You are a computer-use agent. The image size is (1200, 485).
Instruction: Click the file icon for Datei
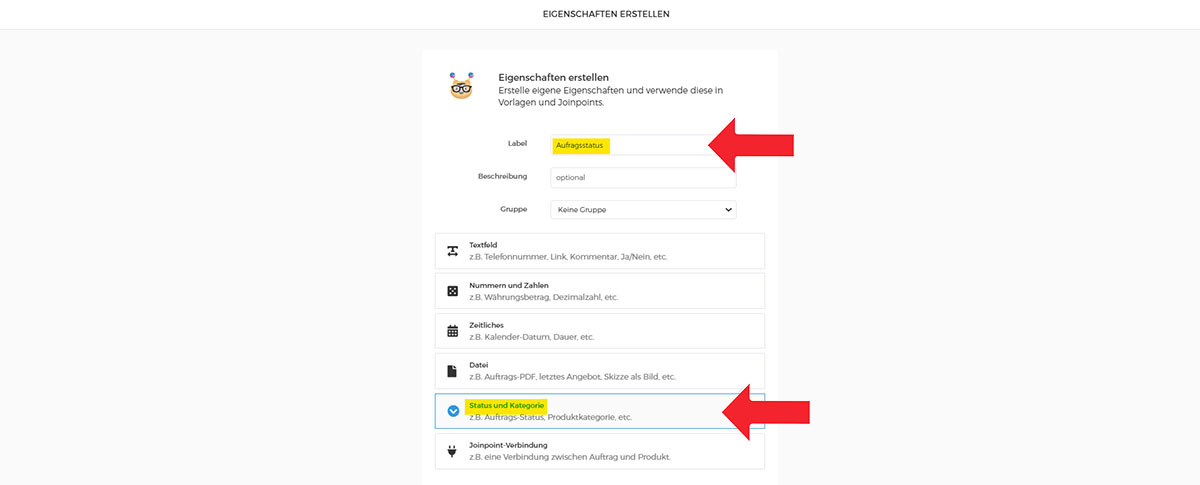tap(452, 371)
